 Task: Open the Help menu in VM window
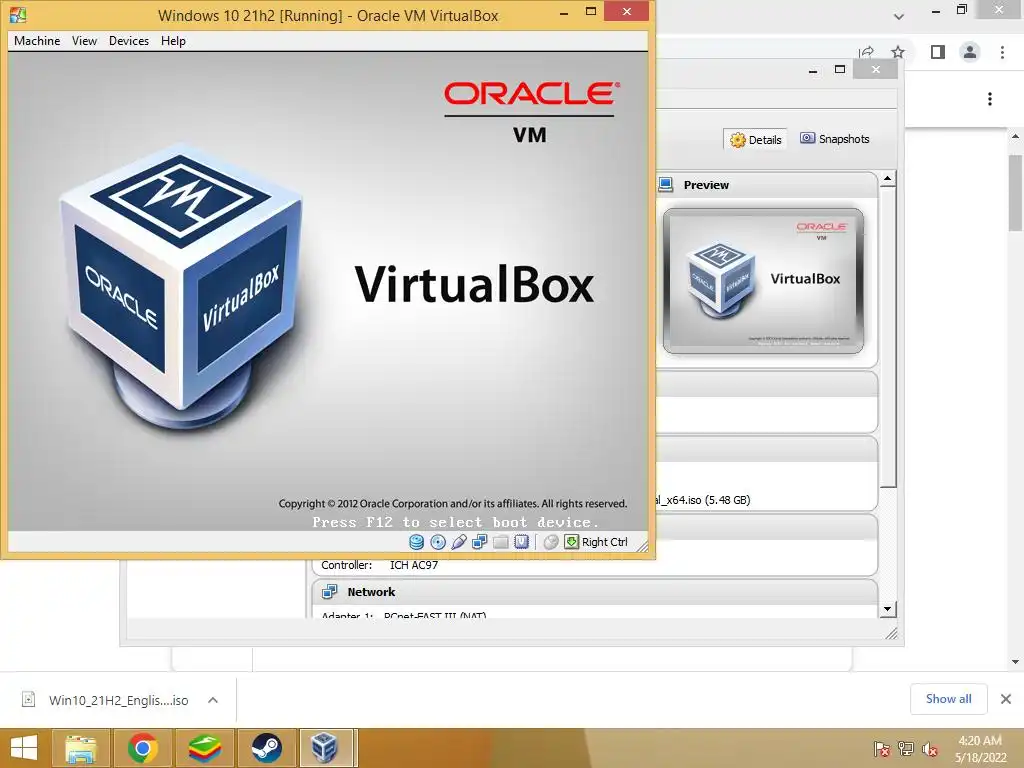point(173,40)
